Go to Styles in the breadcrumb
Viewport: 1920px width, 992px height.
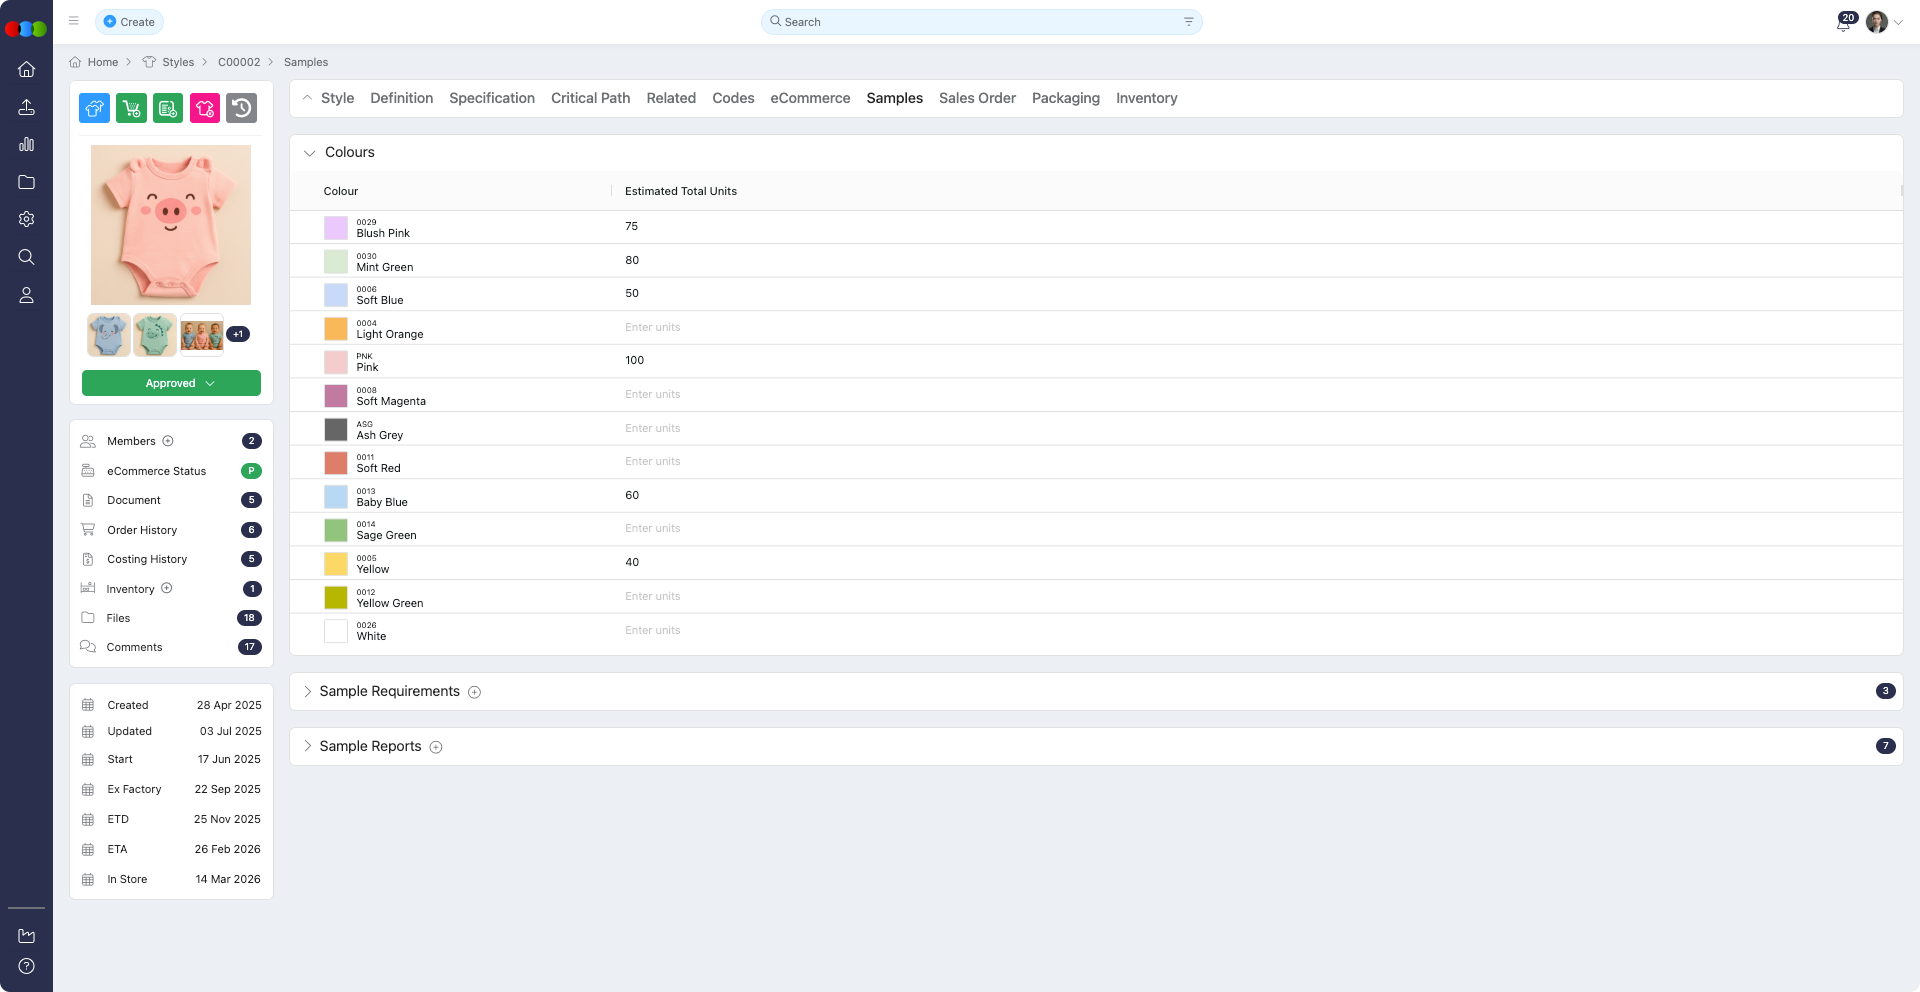tap(178, 62)
